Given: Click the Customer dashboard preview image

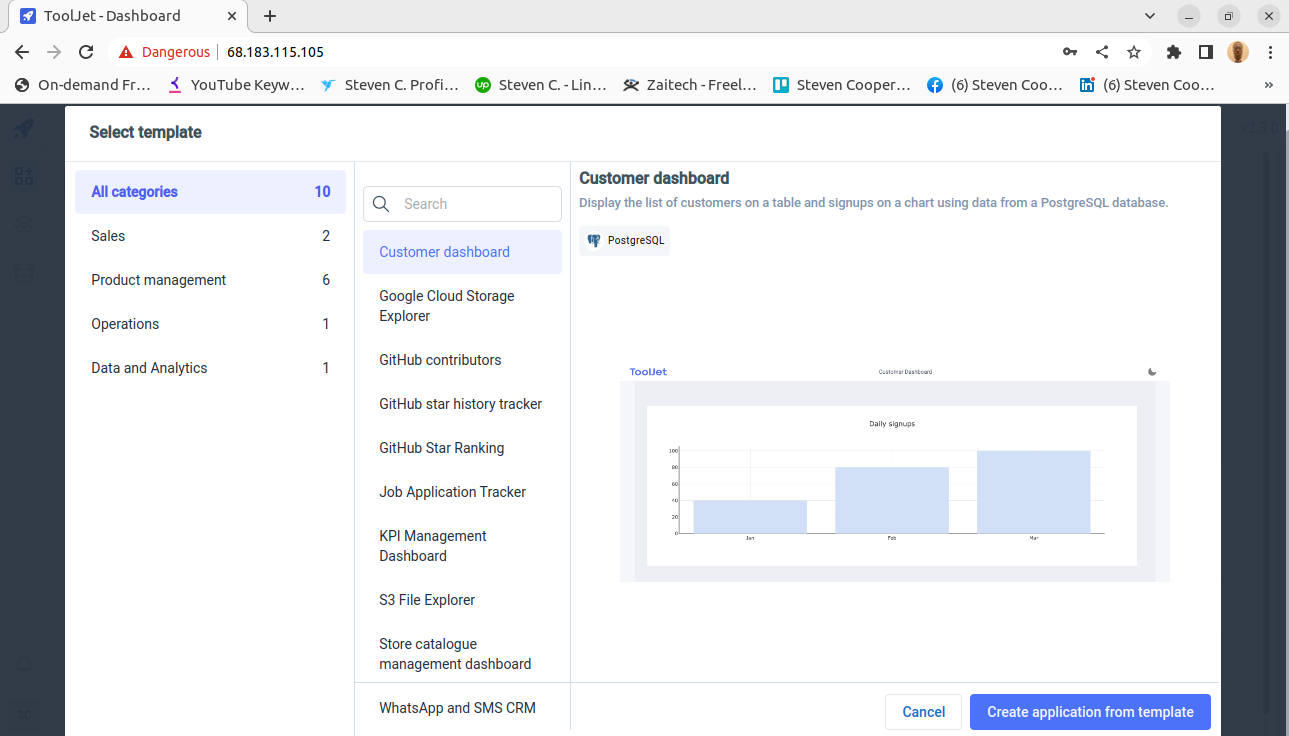Looking at the screenshot, I should point(895,472).
